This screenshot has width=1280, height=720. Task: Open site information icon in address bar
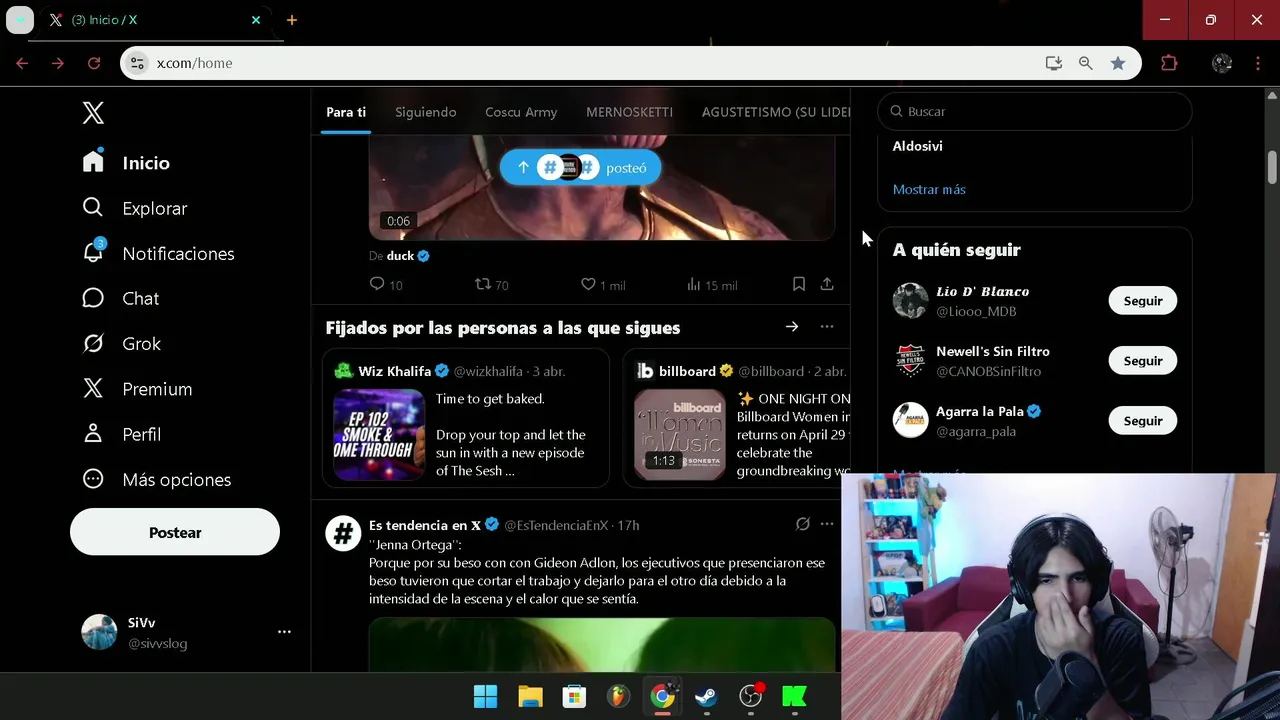point(138,63)
